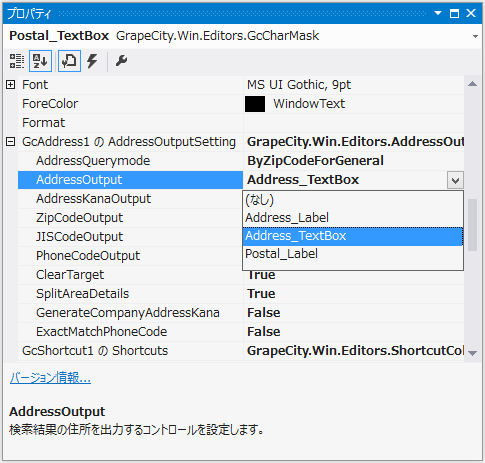The image size is (485, 463).
Task: Switch to Categorized view icon
Action: 16,61
